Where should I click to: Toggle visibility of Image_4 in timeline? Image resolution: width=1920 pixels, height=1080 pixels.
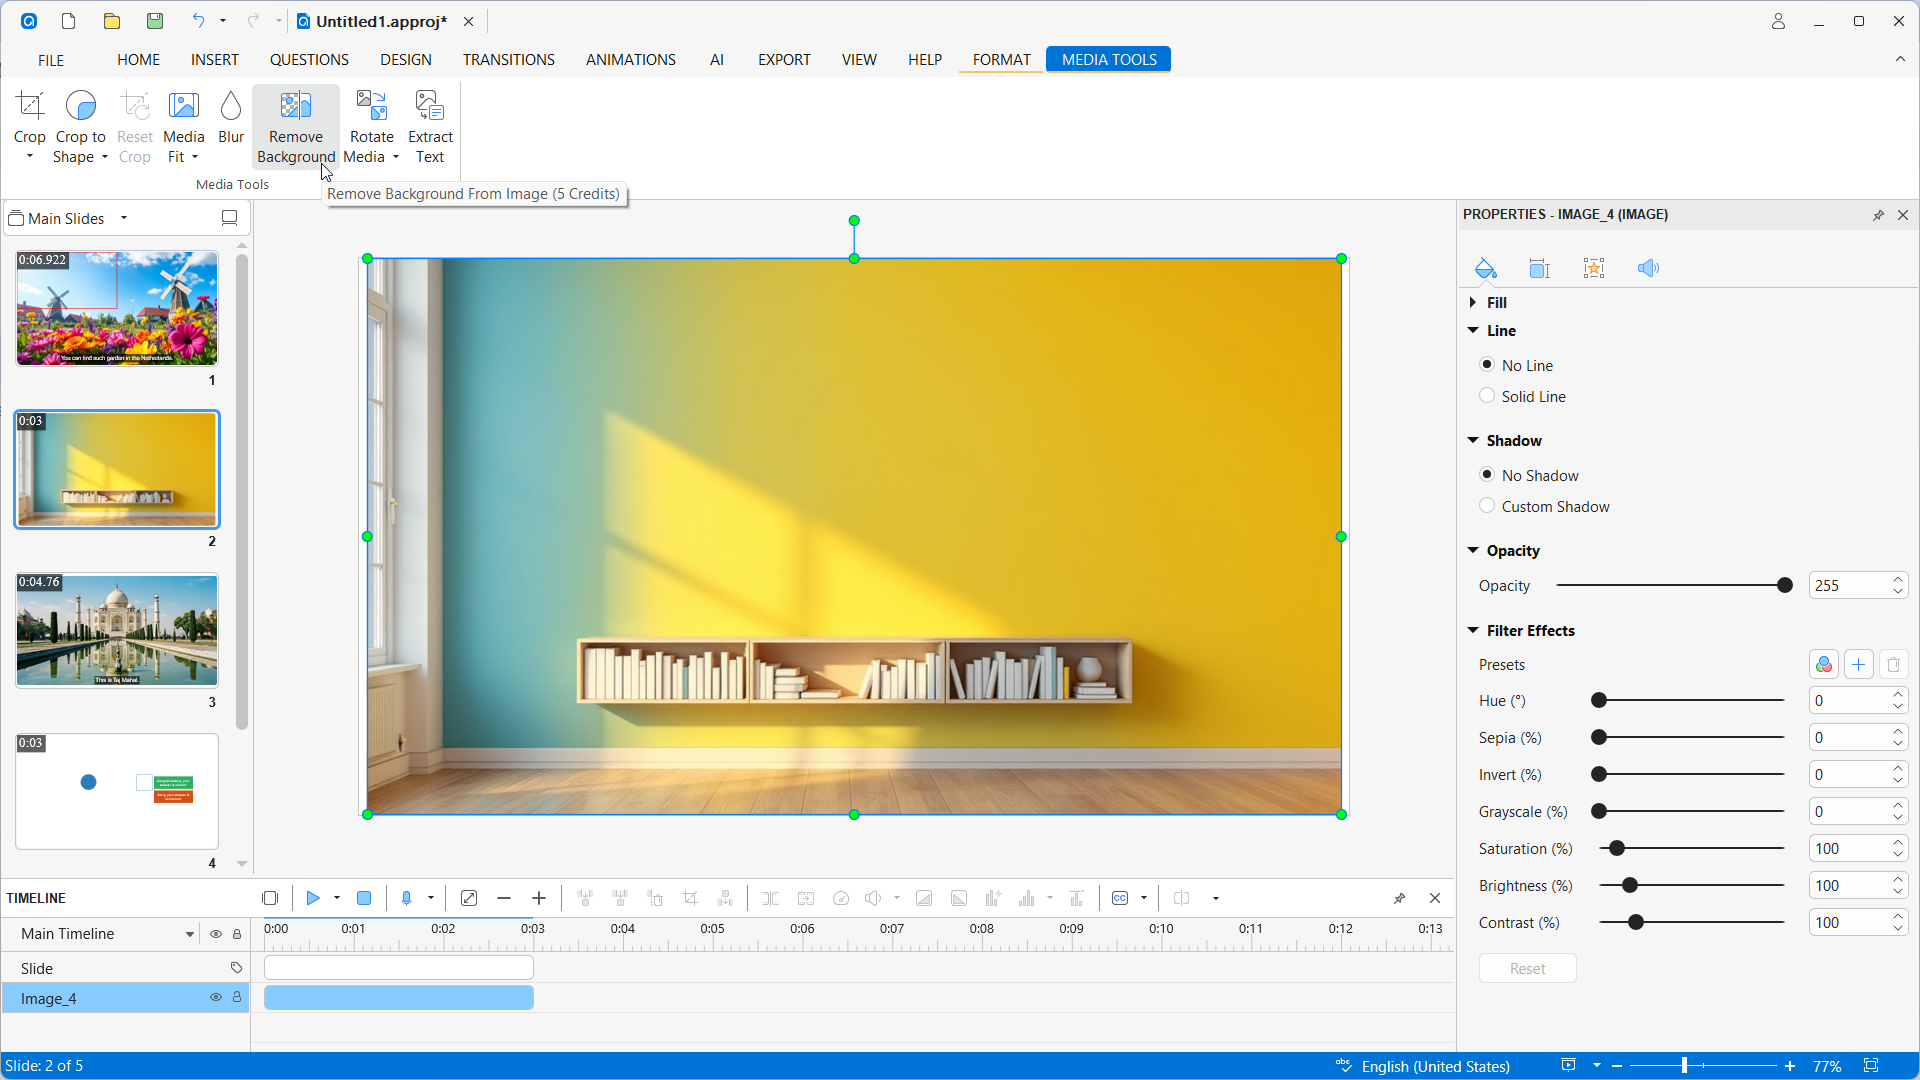pyautogui.click(x=215, y=998)
